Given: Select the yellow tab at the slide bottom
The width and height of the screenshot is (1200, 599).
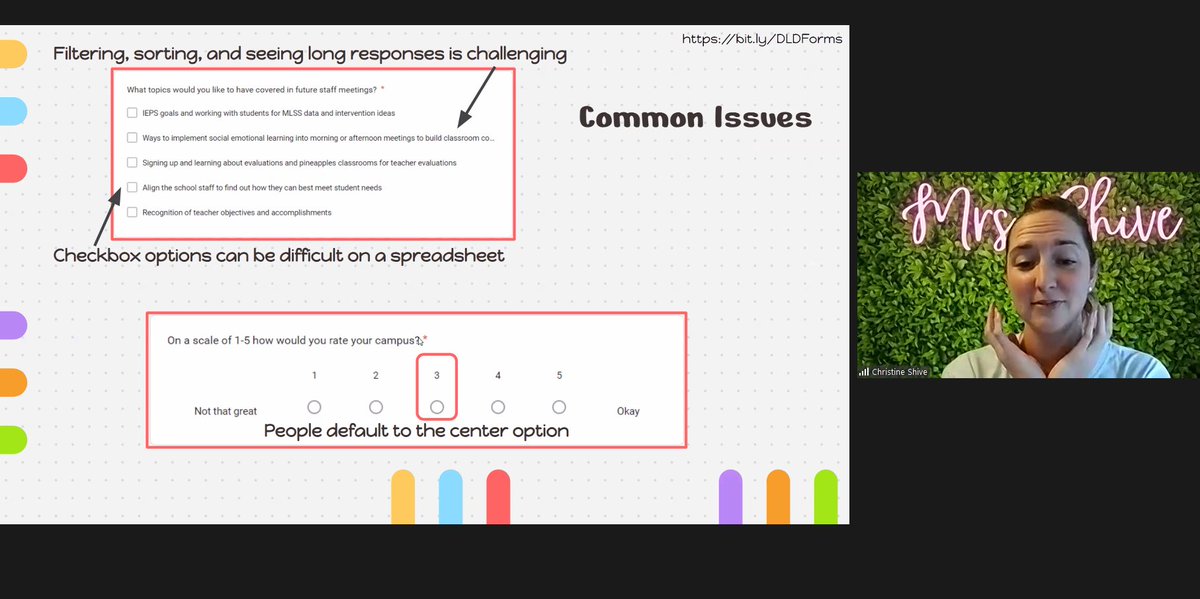Looking at the screenshot, I should 403,495.
